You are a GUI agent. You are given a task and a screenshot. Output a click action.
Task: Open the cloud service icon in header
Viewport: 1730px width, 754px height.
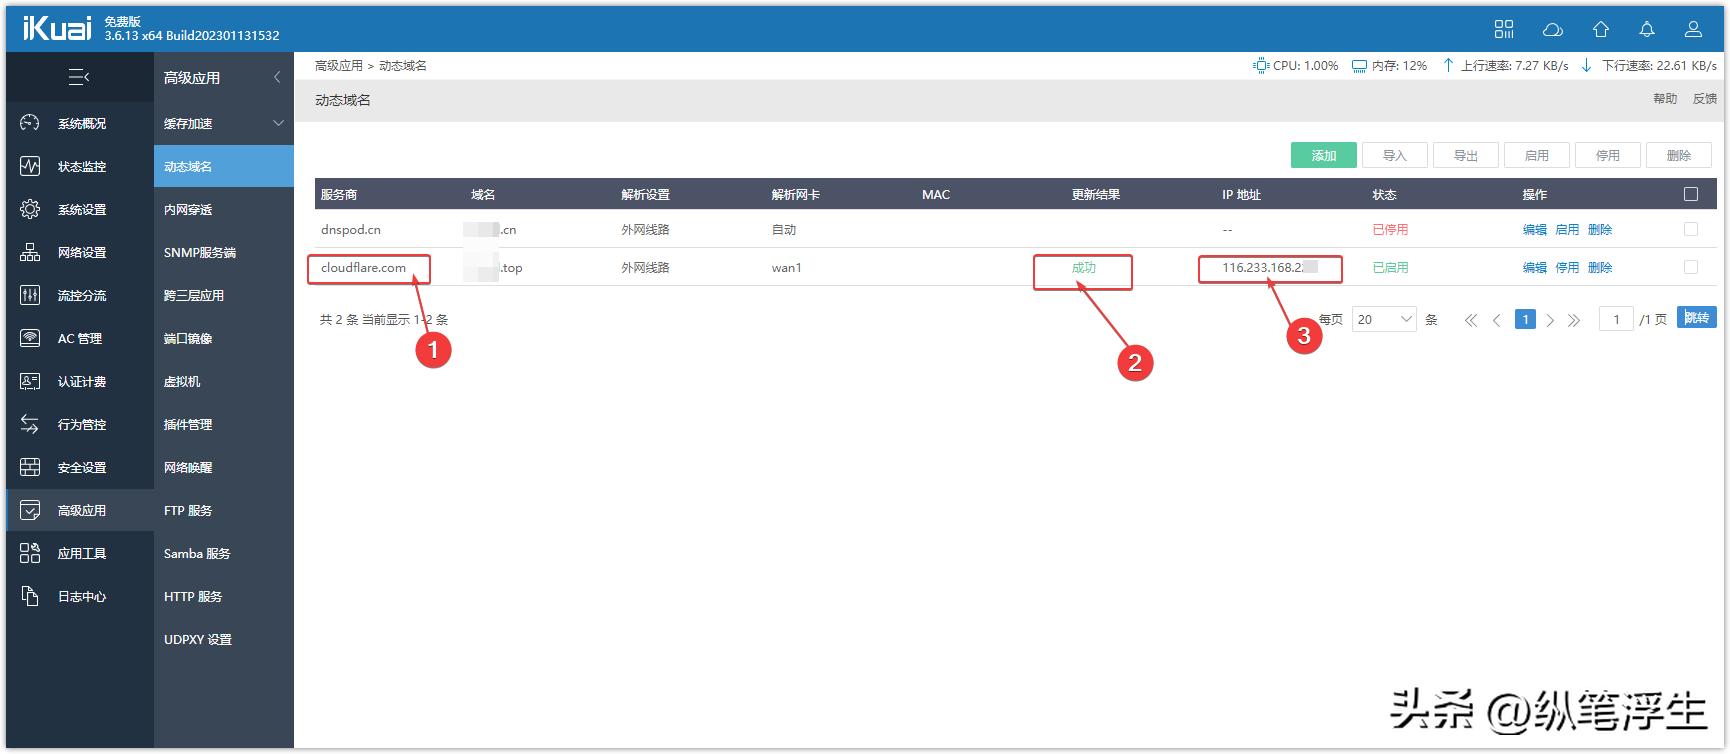click(1552, 29)
